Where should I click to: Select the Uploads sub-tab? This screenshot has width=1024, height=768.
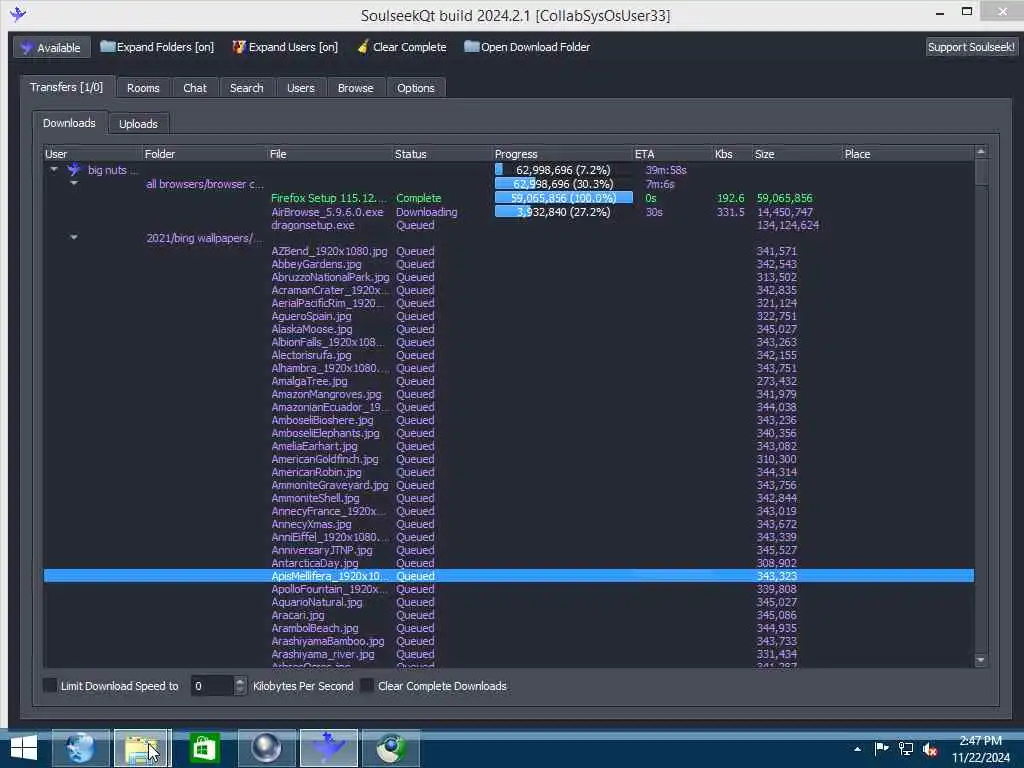pyautogui.click(x=138, y=124)
